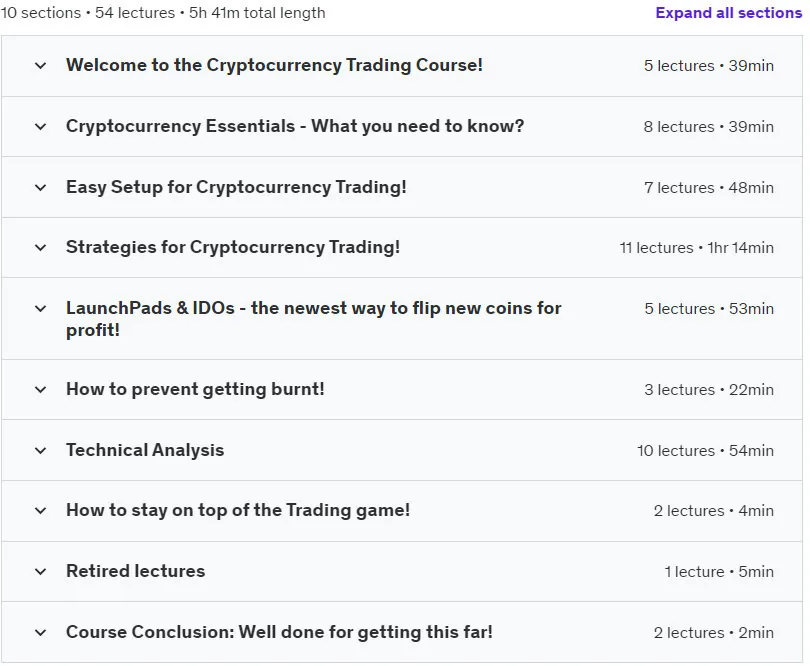Image resolution: width=810 pixels, height=666 pixels.
Task: Click the 5 lectures • 53min label
Action: point(709,308)
